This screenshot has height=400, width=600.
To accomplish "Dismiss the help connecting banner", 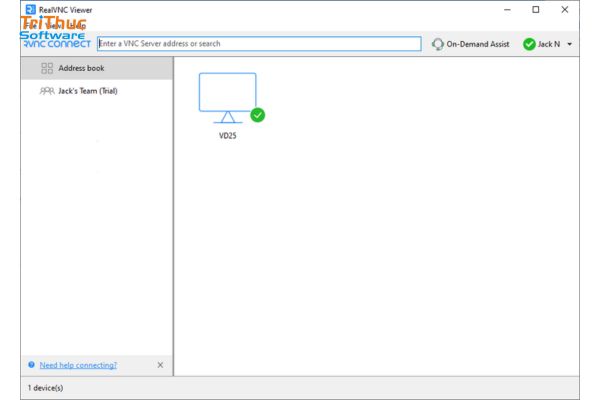I will [x=160, y=365].
